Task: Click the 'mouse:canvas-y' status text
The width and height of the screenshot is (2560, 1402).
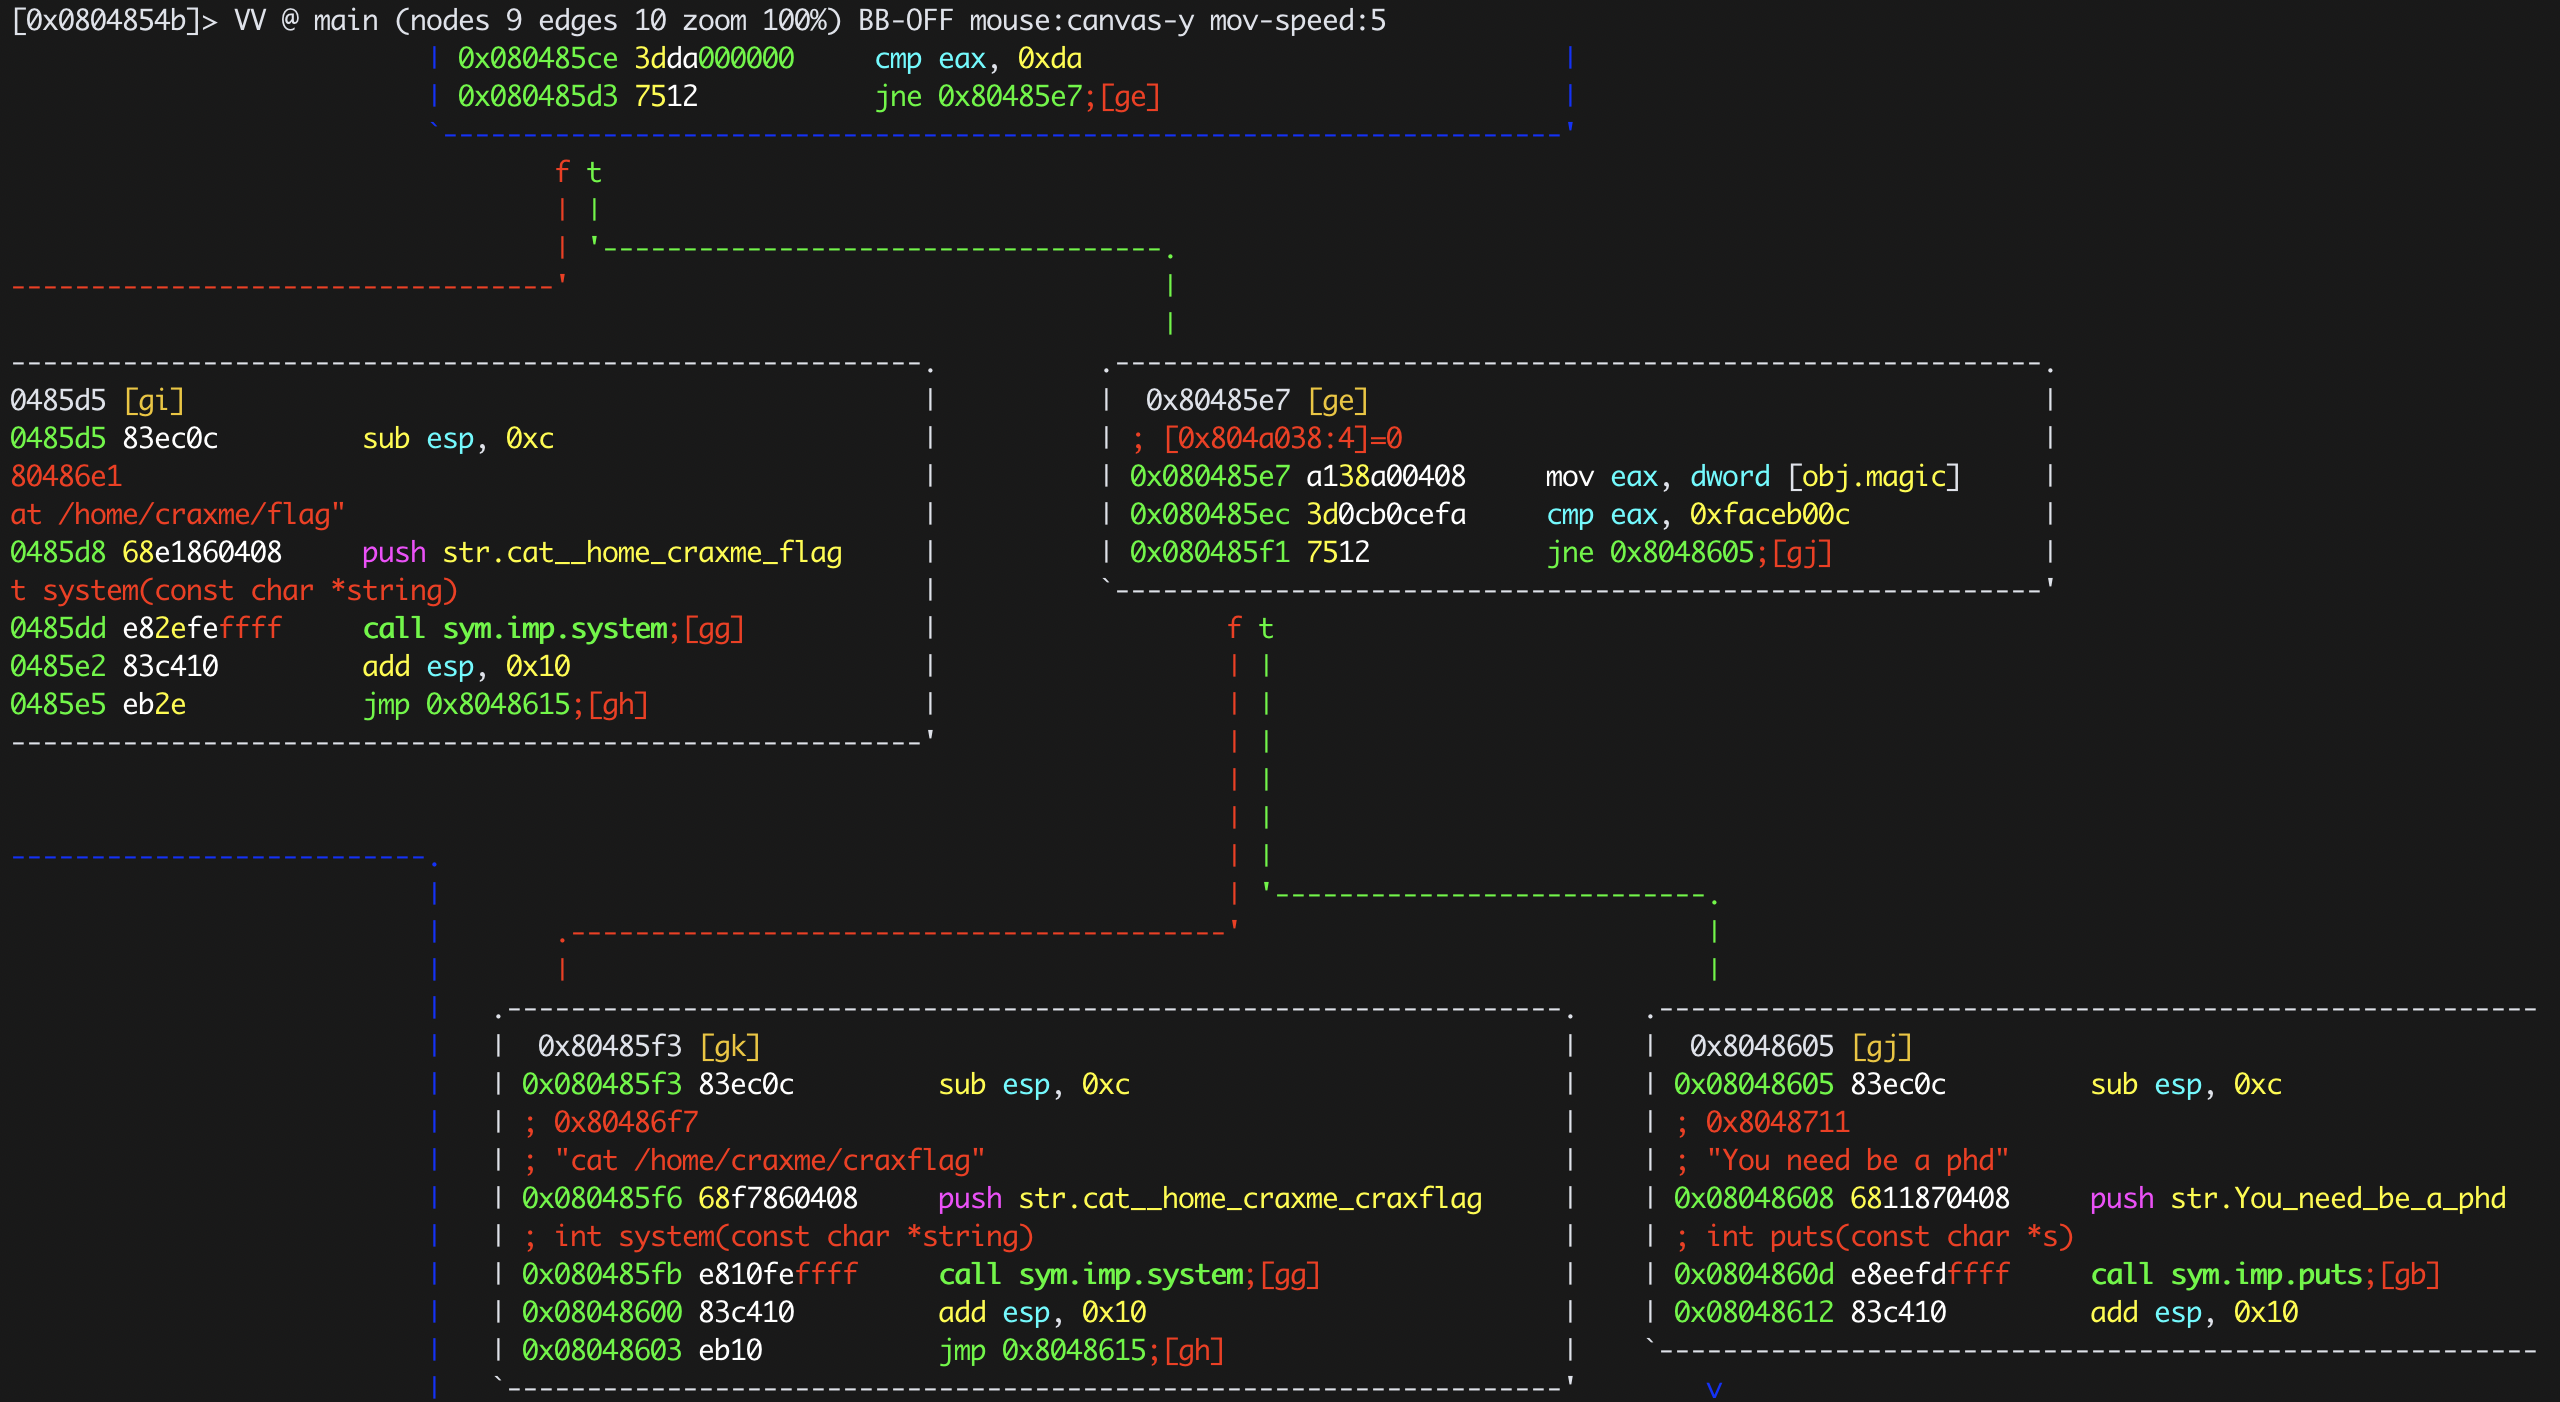Action: (x=1082, y=20)
